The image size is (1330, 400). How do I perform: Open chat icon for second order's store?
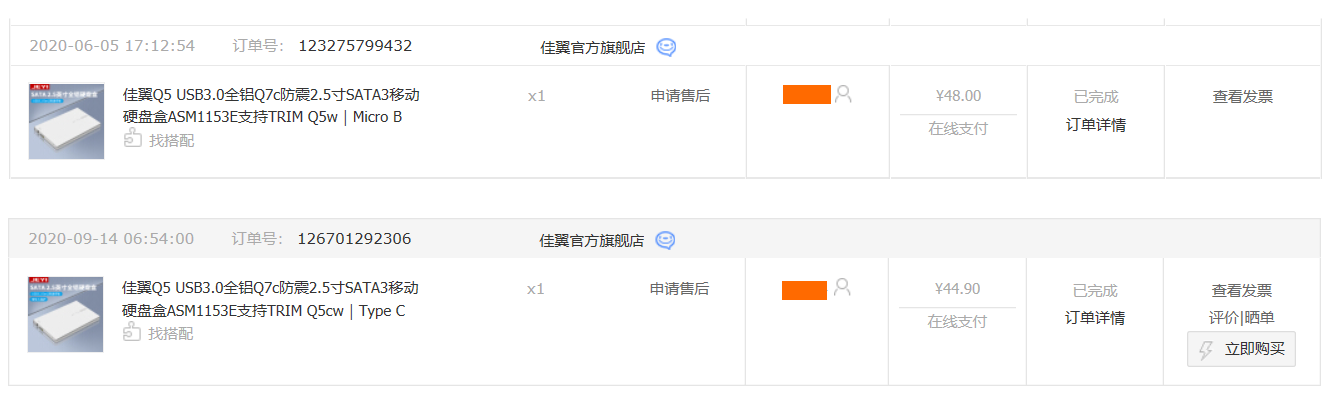pyautogui.click(x=665, y=240)
